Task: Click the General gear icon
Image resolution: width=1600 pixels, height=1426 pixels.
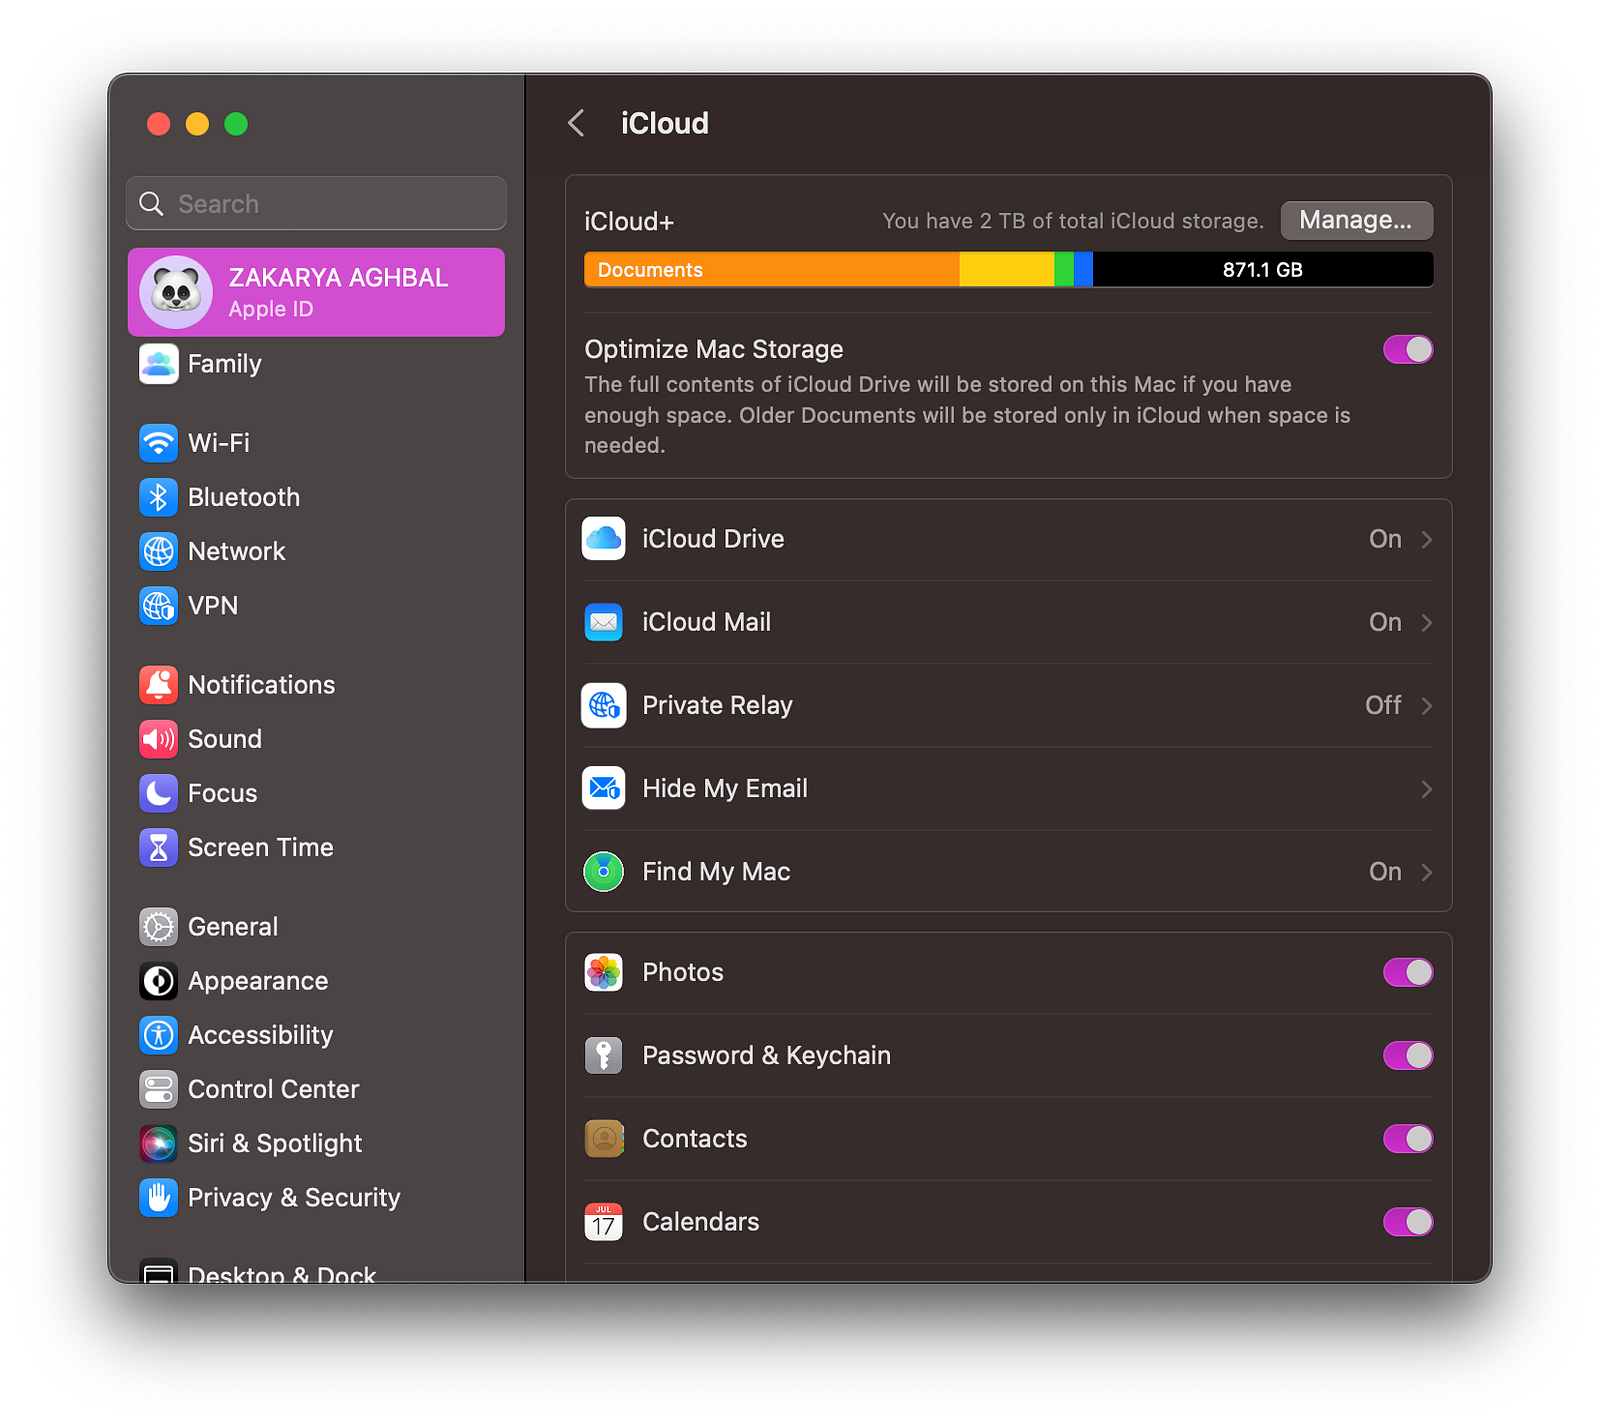Action: coord(158,927)
